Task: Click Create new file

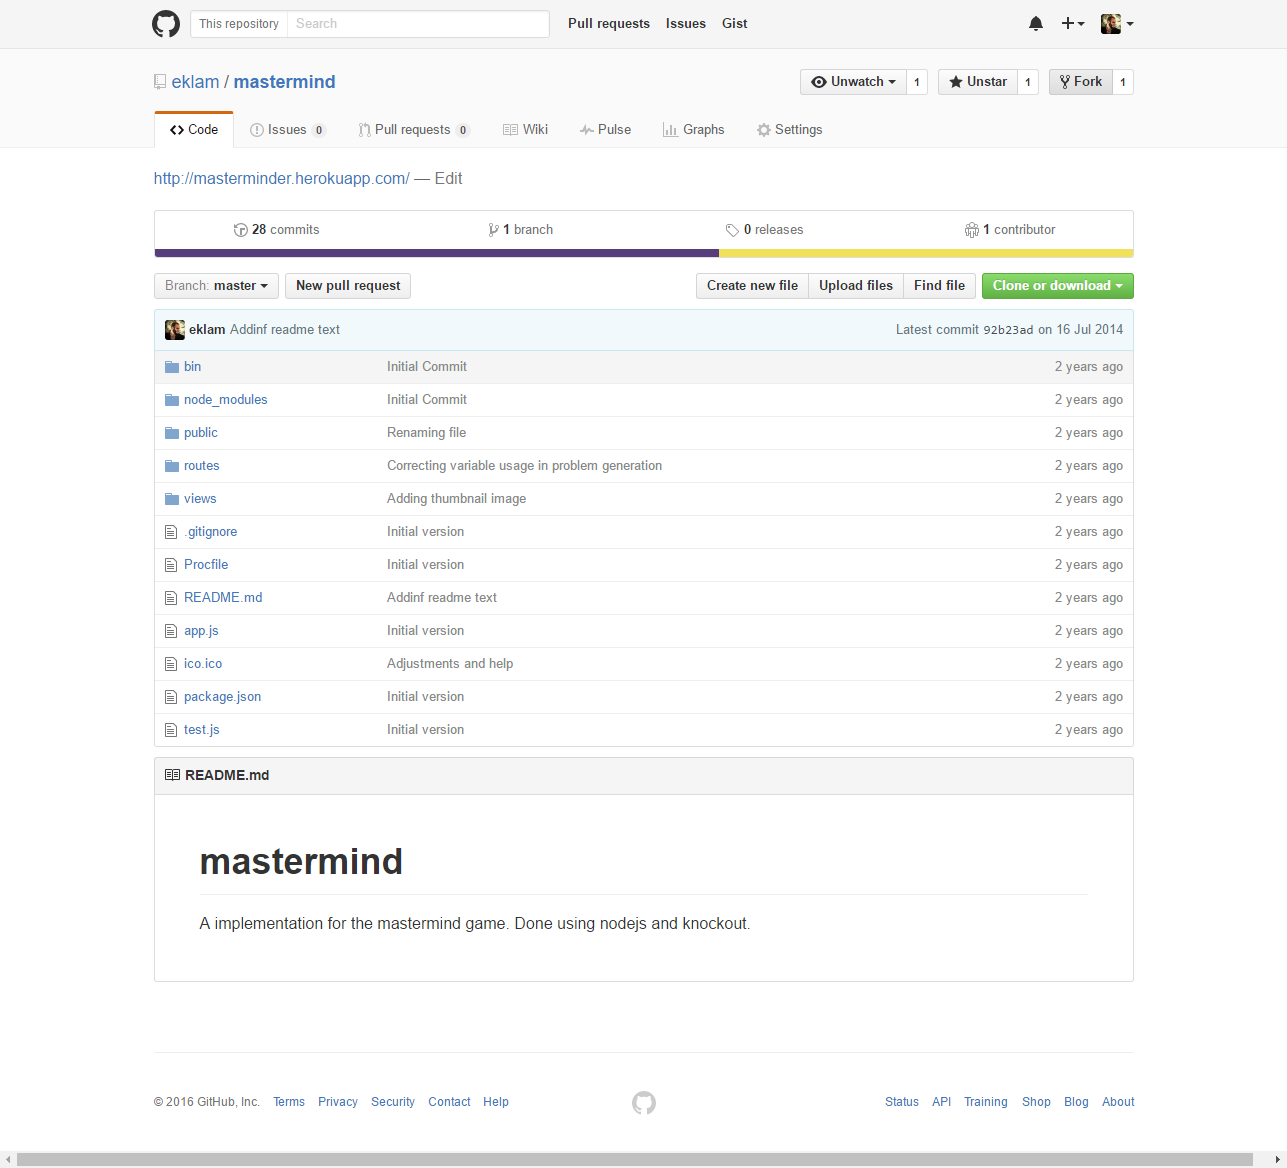Action: 752,286
